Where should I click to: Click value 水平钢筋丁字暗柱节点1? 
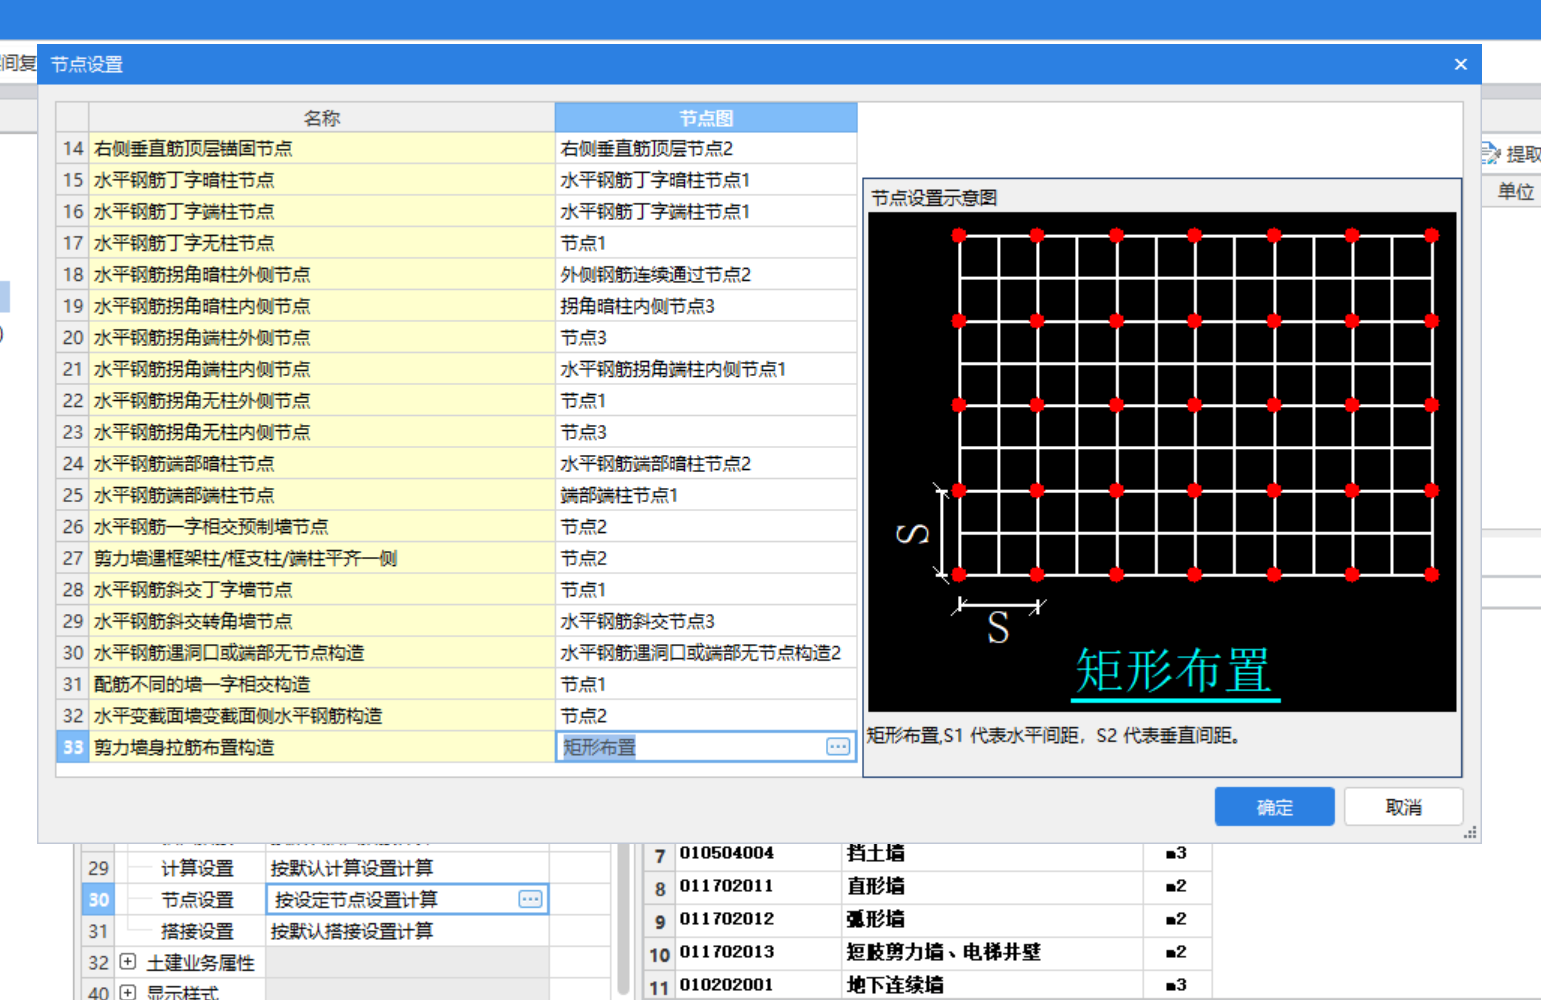point(655,180)
